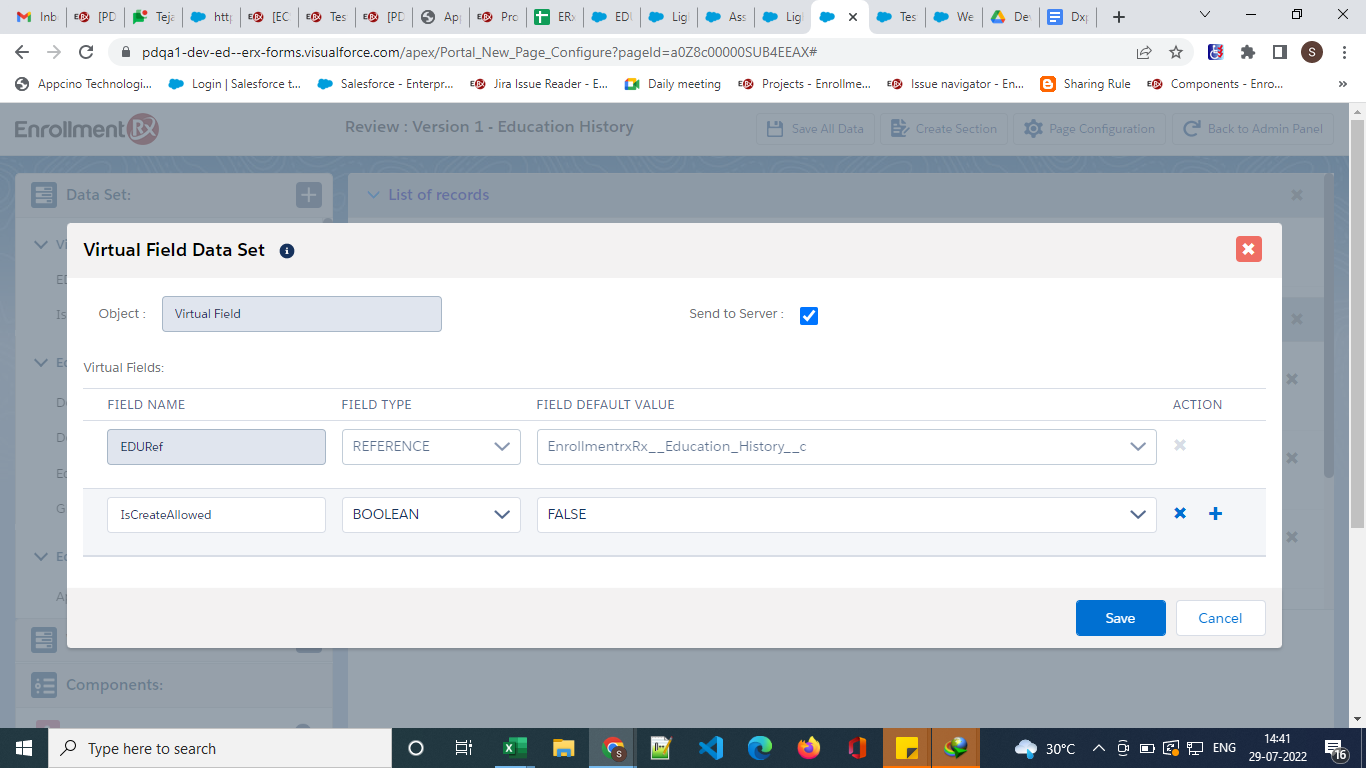
Task: Open EnrollmentrxRx__Education_History__c default value dropdown
Action: point(846,447)
